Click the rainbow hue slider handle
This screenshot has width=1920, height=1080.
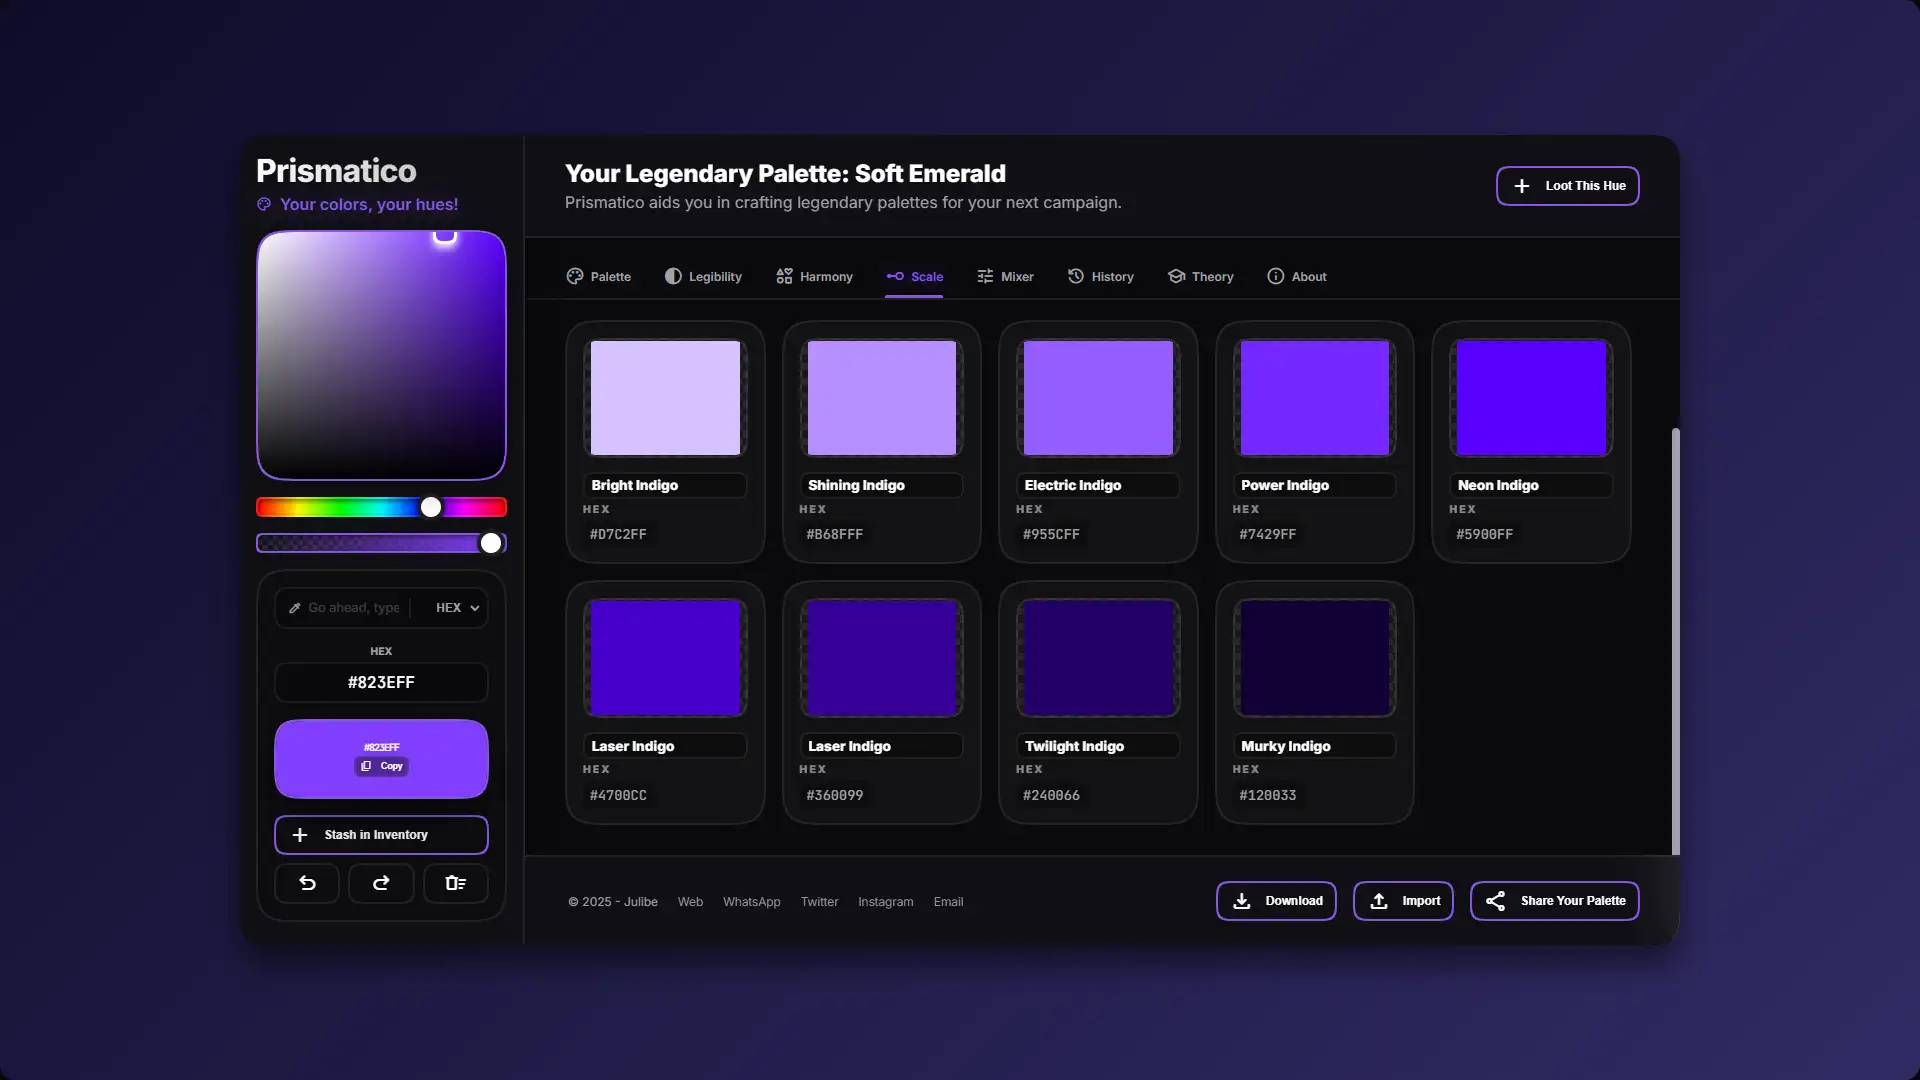tap(431, 507)
